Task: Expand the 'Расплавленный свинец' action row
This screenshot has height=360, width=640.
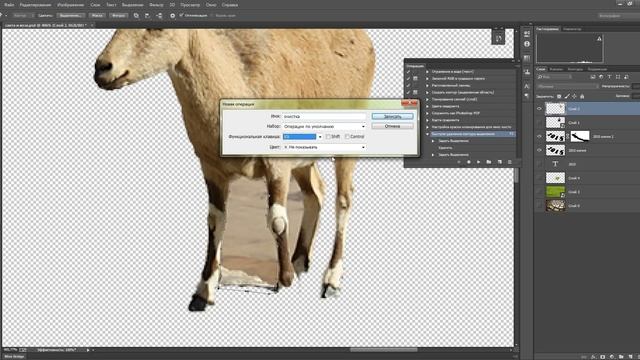Action: 428,85
